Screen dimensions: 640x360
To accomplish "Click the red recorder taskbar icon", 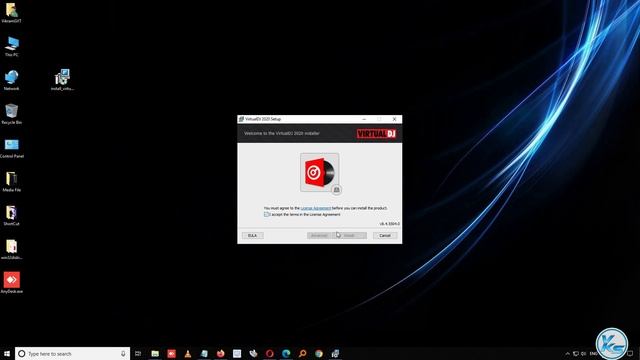I will click(171, 353).
